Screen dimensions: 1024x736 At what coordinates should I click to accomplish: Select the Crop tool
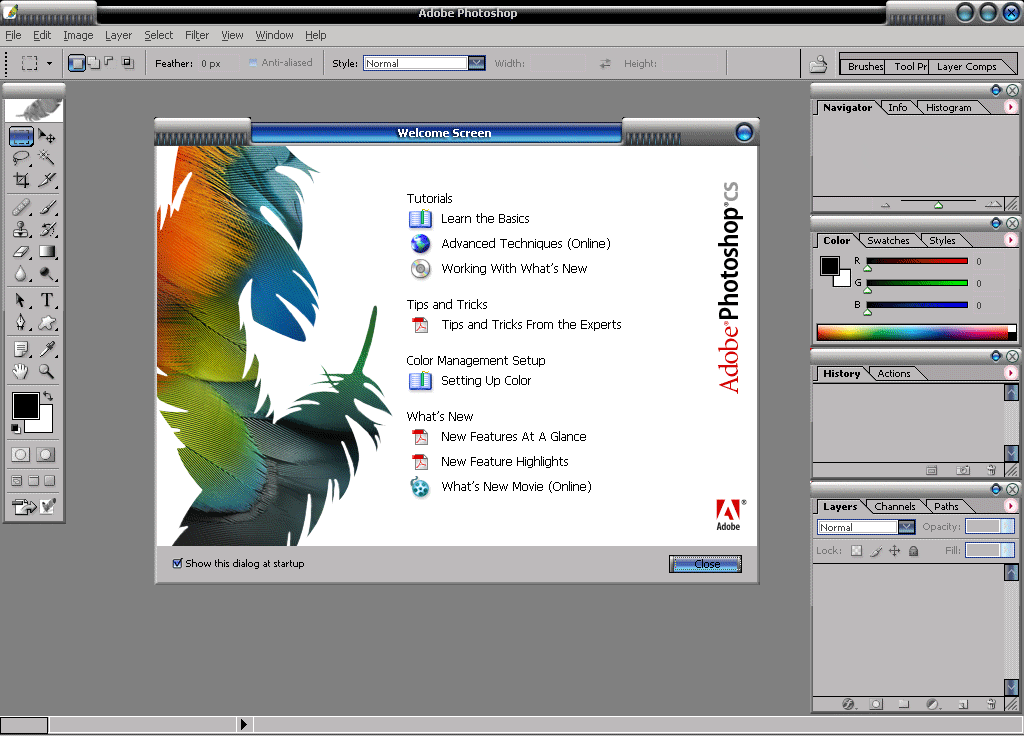pyautogui.click(x=21, y=180)
